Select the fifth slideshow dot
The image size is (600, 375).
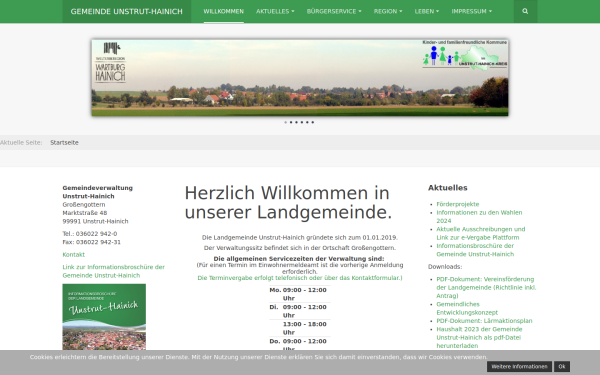coord(307,122)
